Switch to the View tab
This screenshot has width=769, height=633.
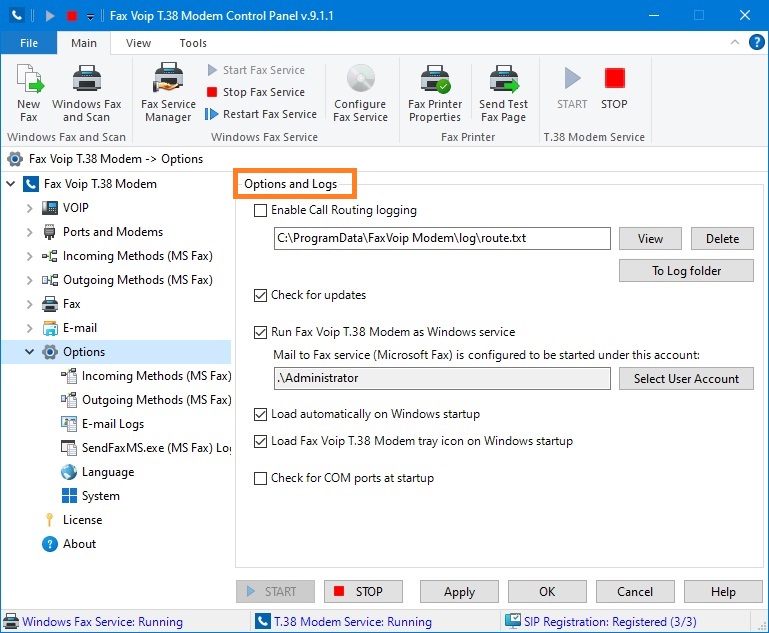click(138, 43)
